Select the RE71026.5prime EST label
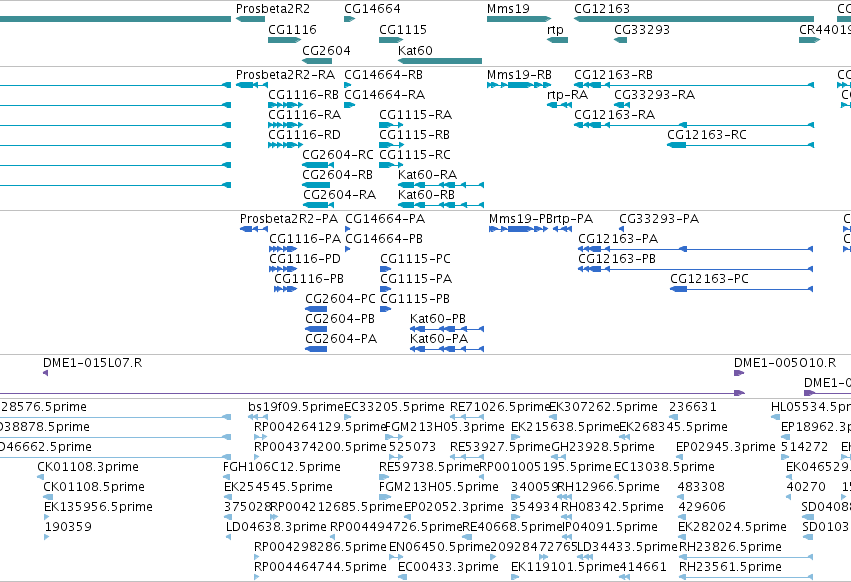This screenshot has width=851, height=582. coord(500,407)
